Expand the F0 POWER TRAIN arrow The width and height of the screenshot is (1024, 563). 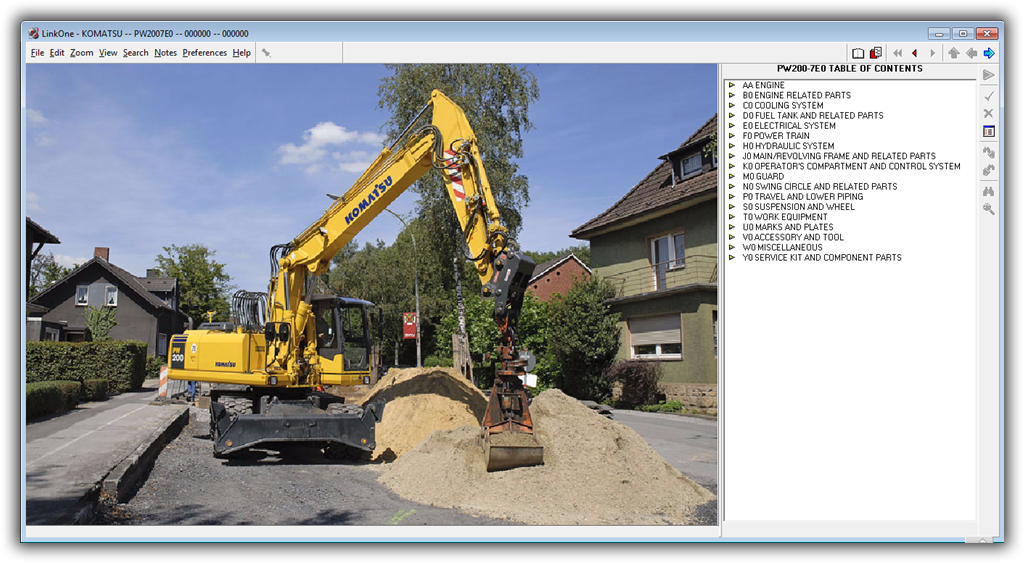point(732,136)
